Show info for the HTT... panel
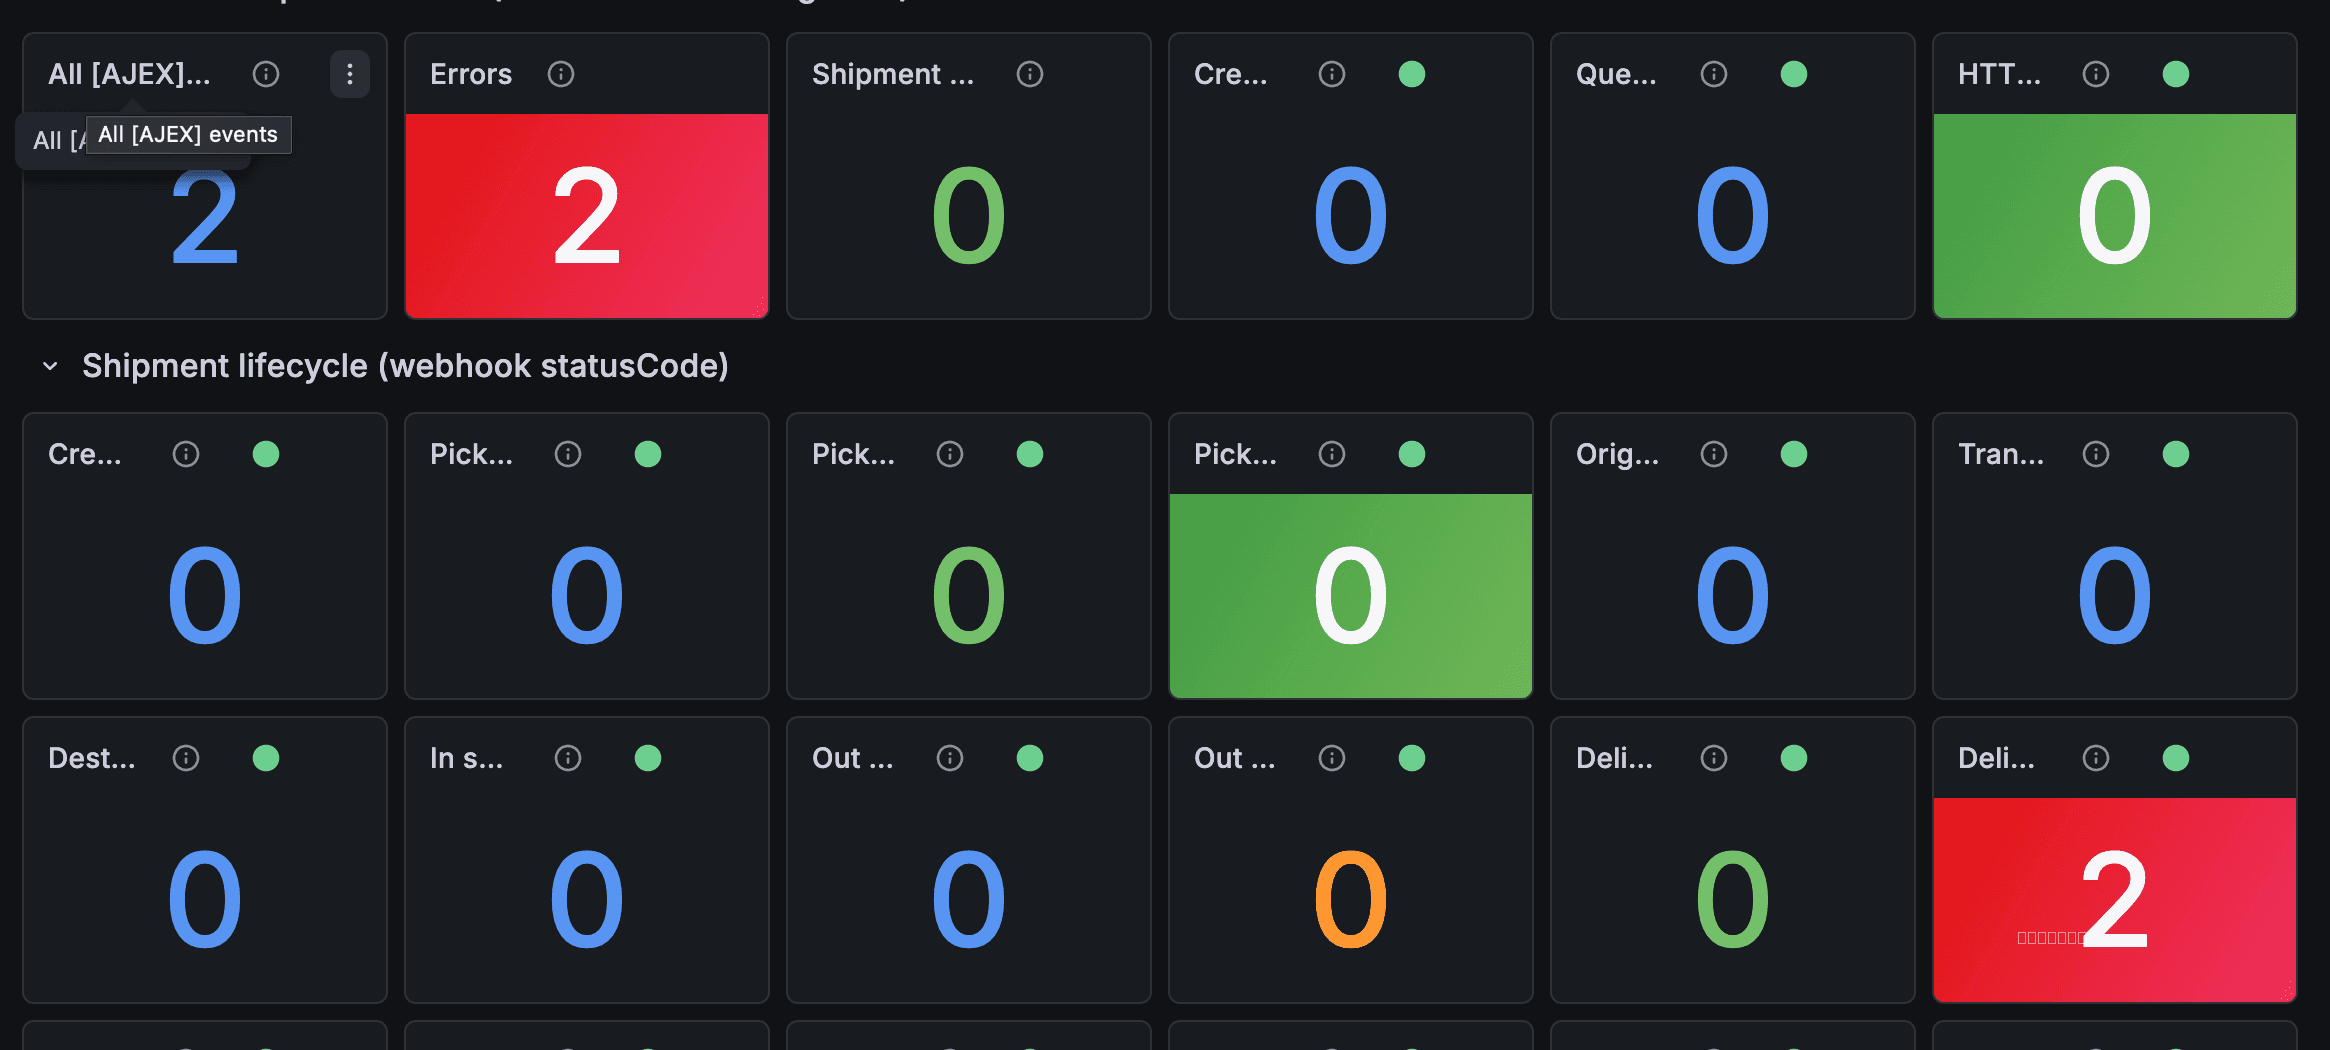 click(2096, 74)
